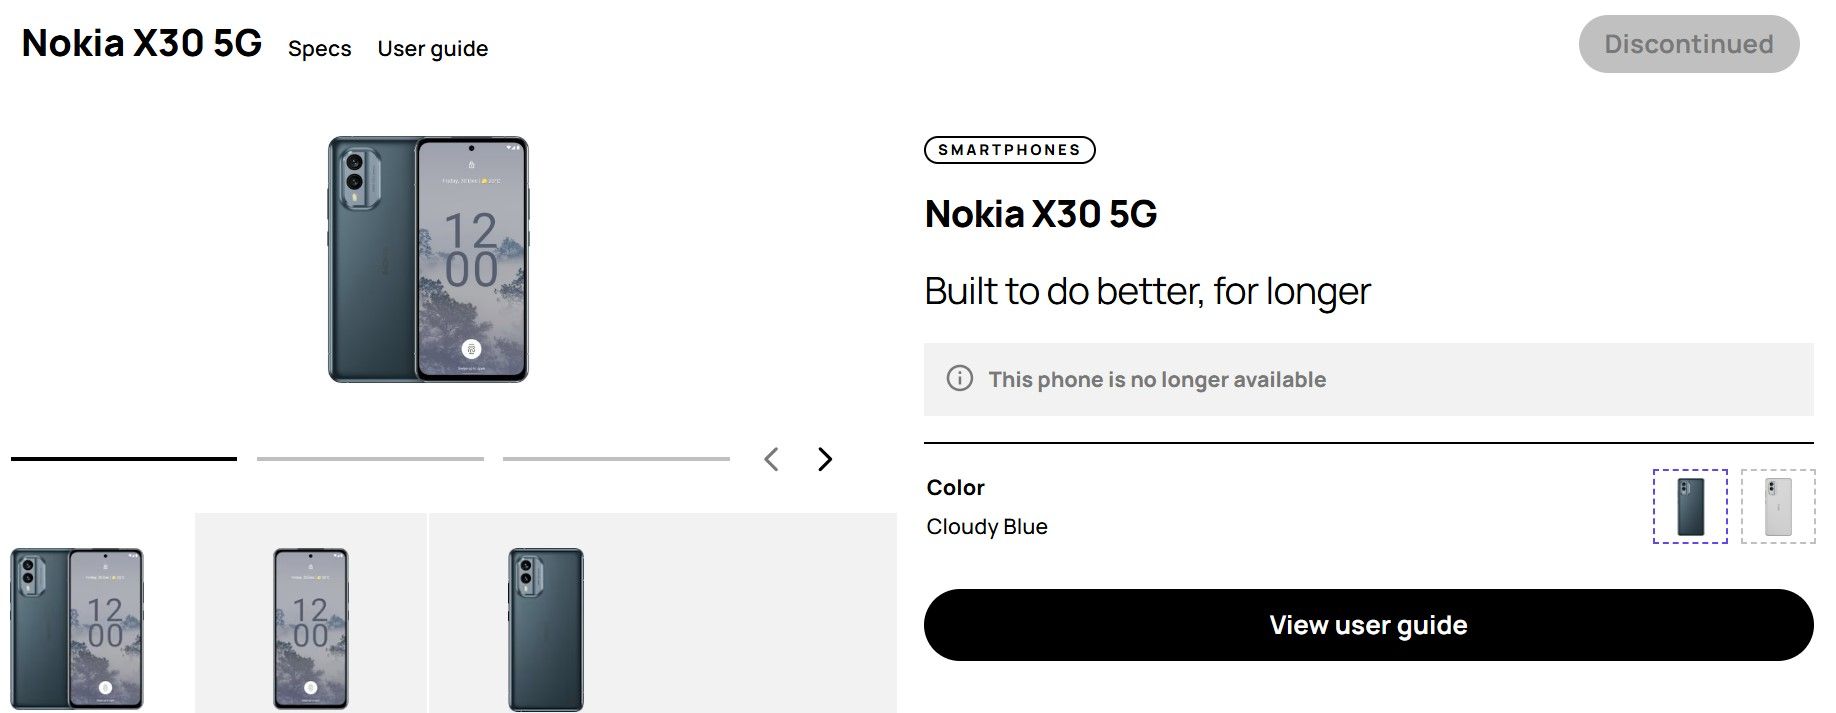Click the first carousel progress bar
This screenshot has height=713, width=1836.
coord(124,459)
